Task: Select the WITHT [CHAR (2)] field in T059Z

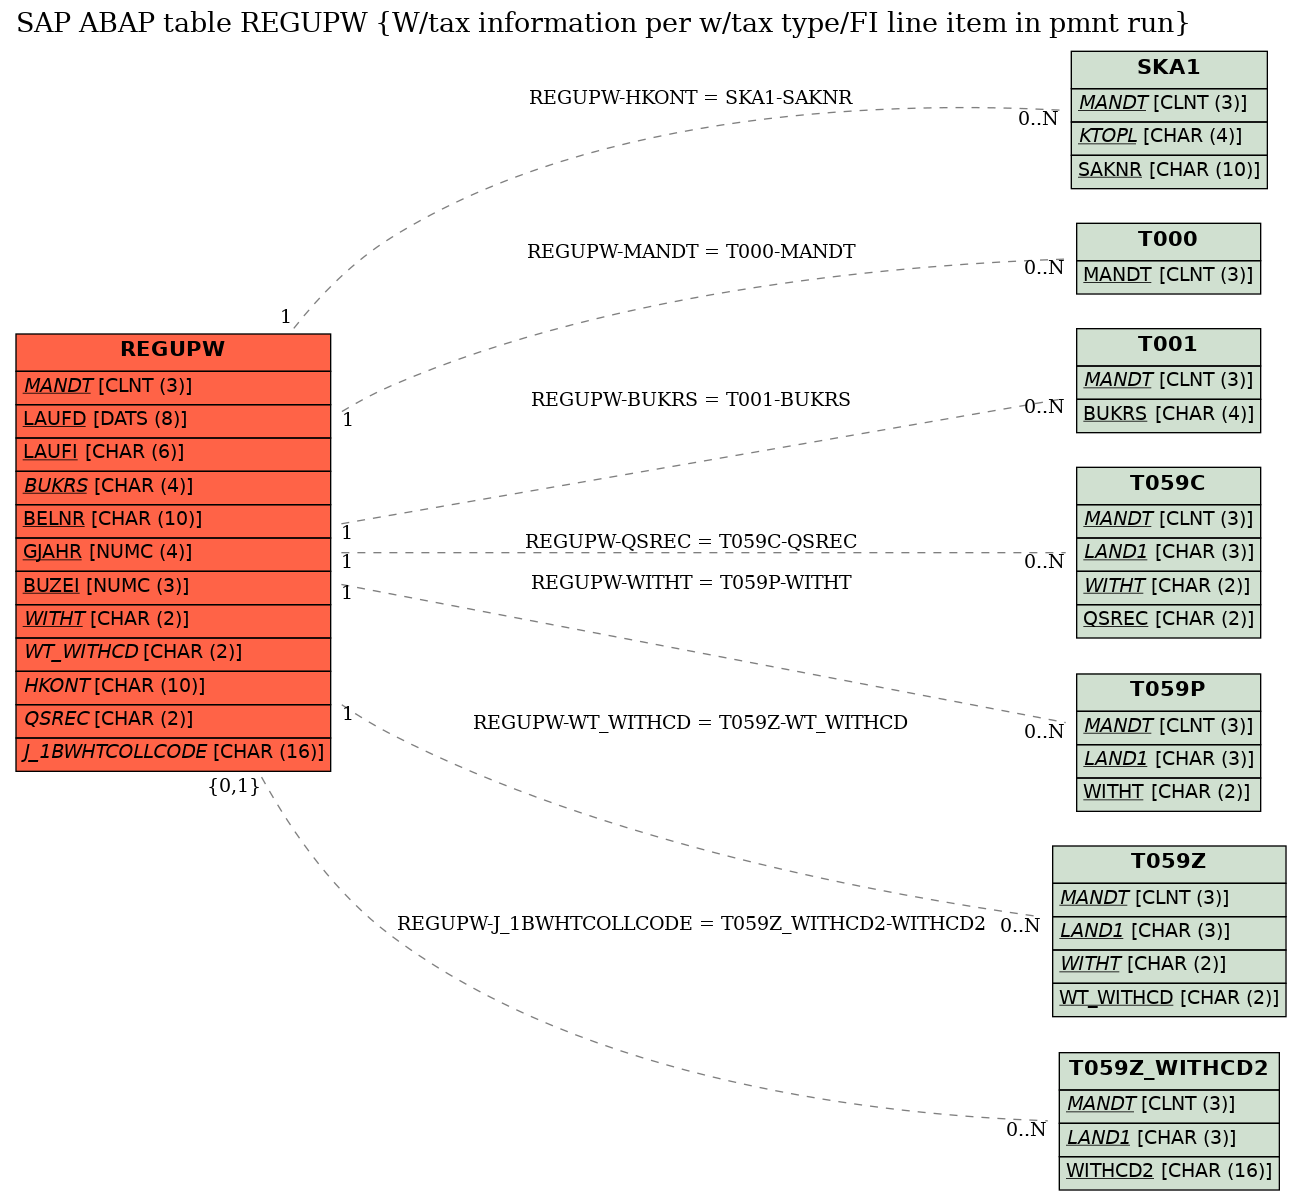Action: pos(1169,966)
